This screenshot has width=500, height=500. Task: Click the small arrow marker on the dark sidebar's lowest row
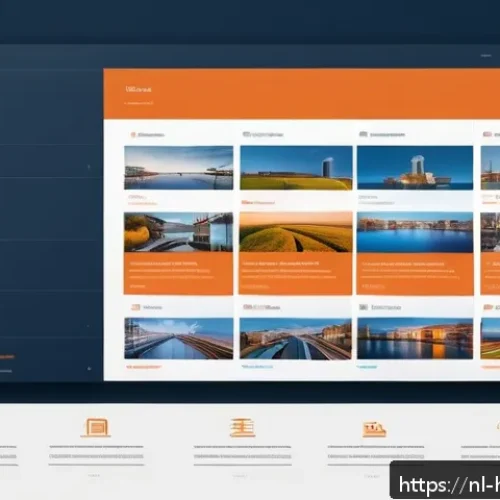pyautogui.click(x=89, y=369)
